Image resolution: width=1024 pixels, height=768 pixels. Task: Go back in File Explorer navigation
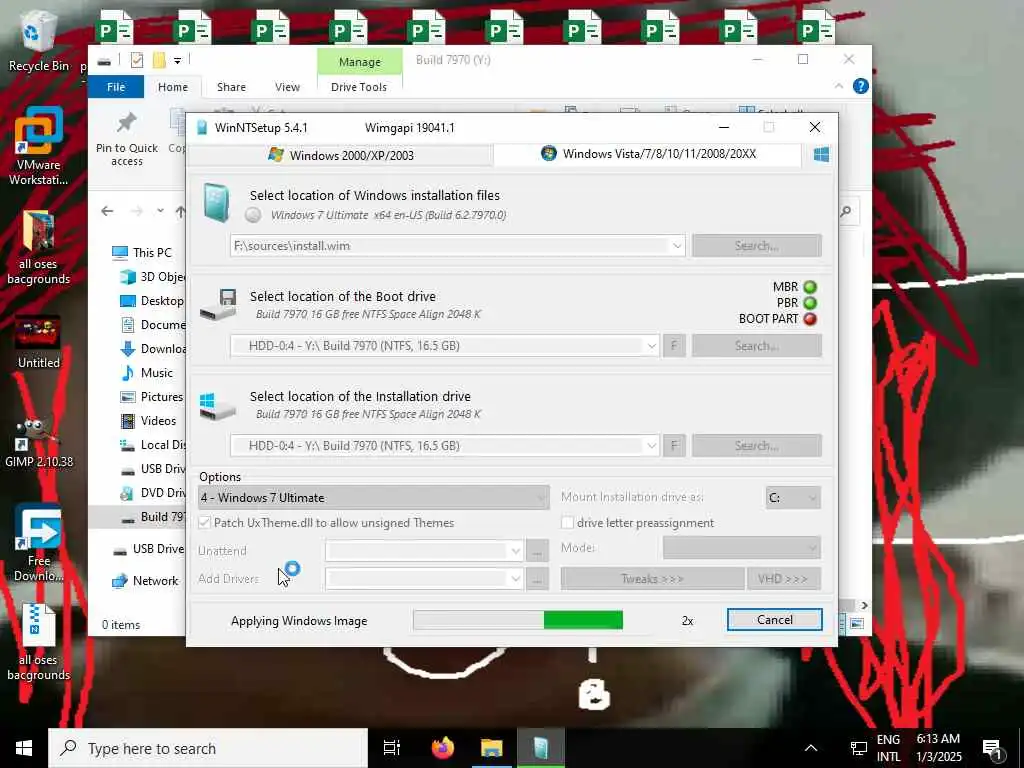pyautogui.click(x=107, y=211)
